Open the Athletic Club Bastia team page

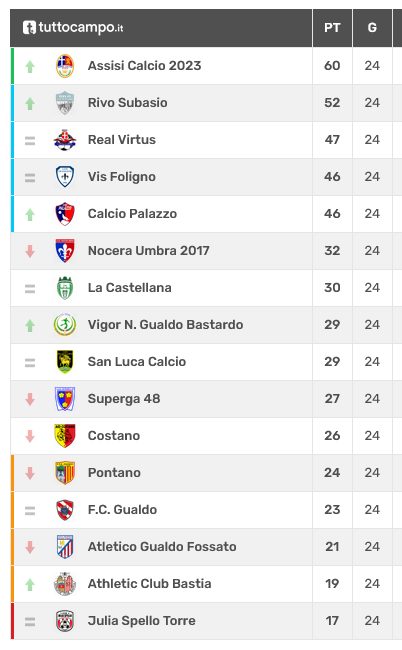149,584
